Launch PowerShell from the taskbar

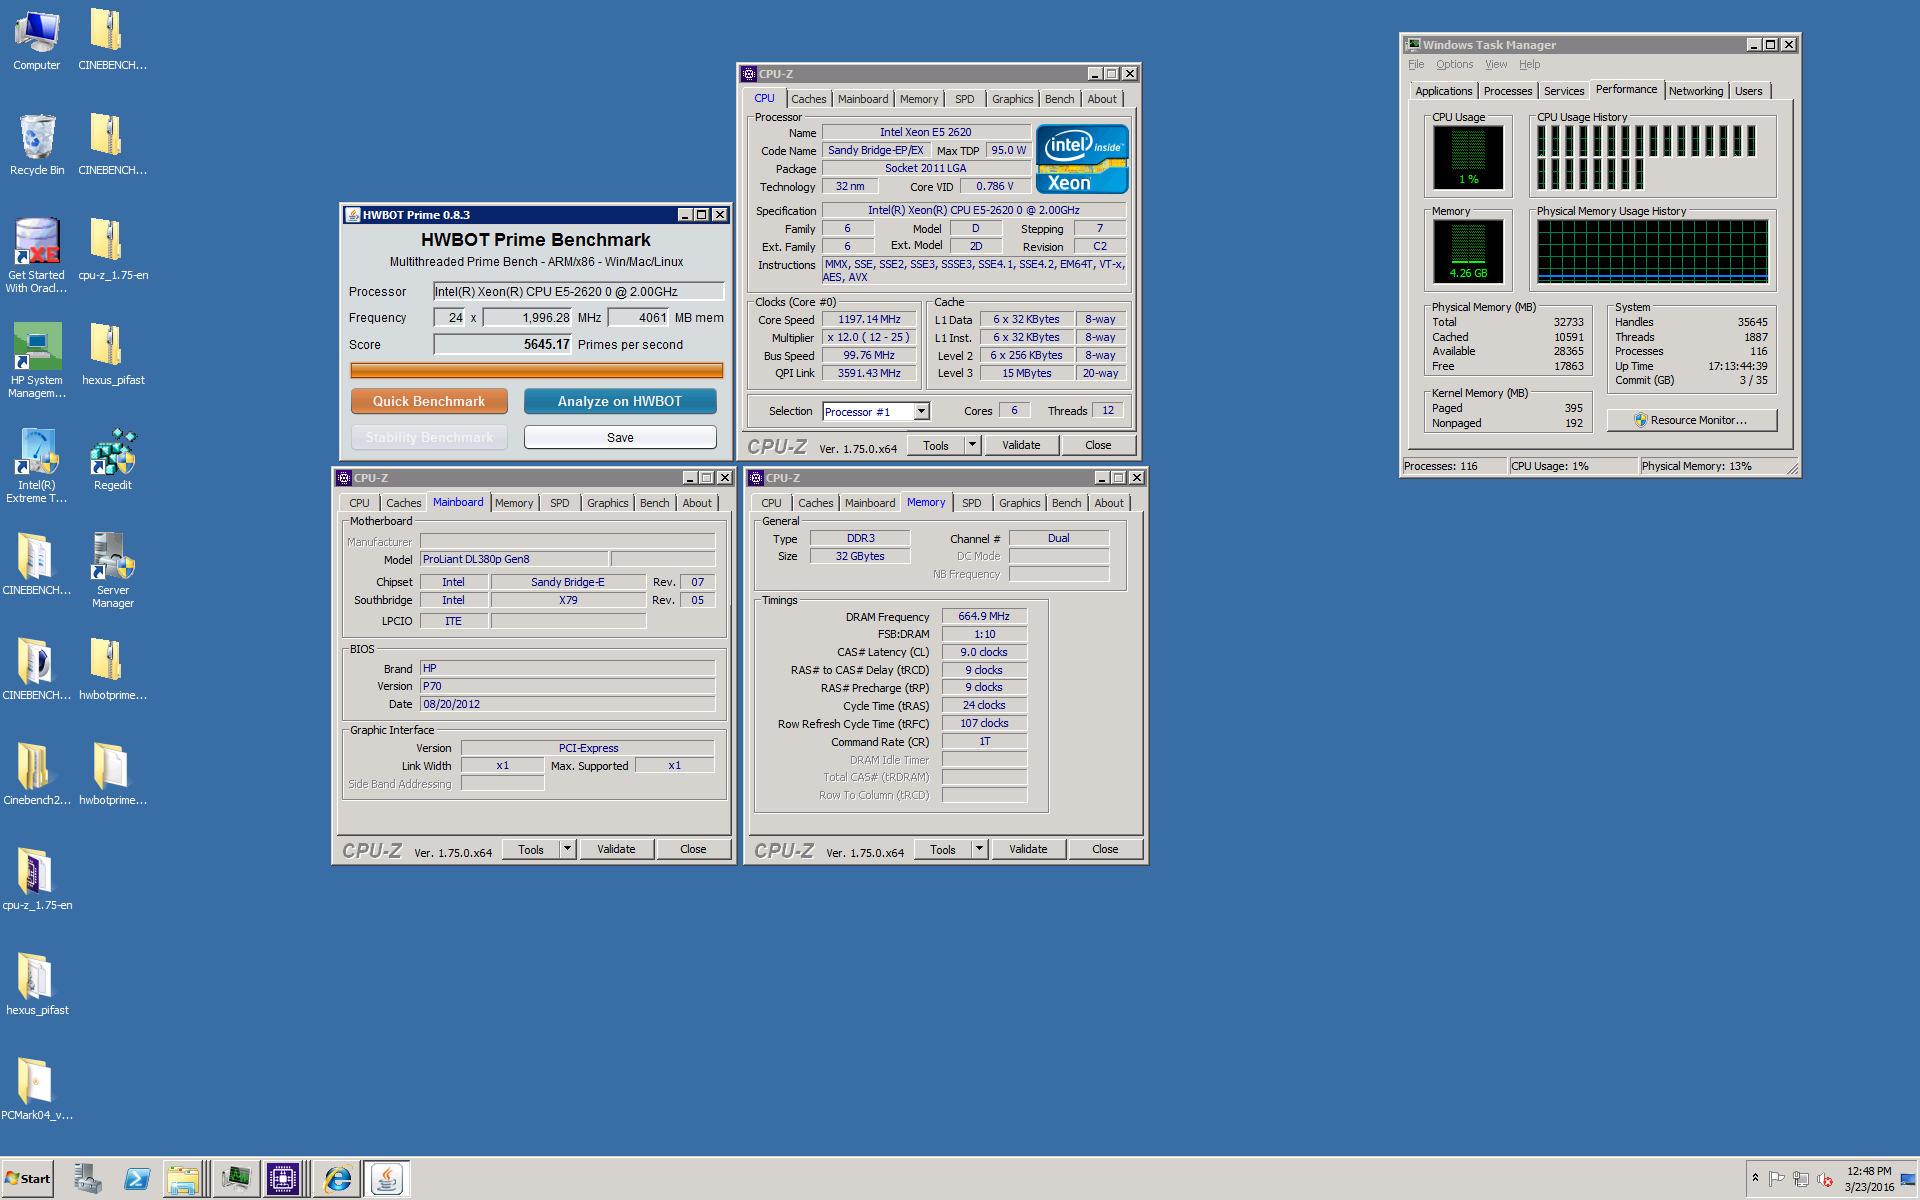tap(137, 1179)
